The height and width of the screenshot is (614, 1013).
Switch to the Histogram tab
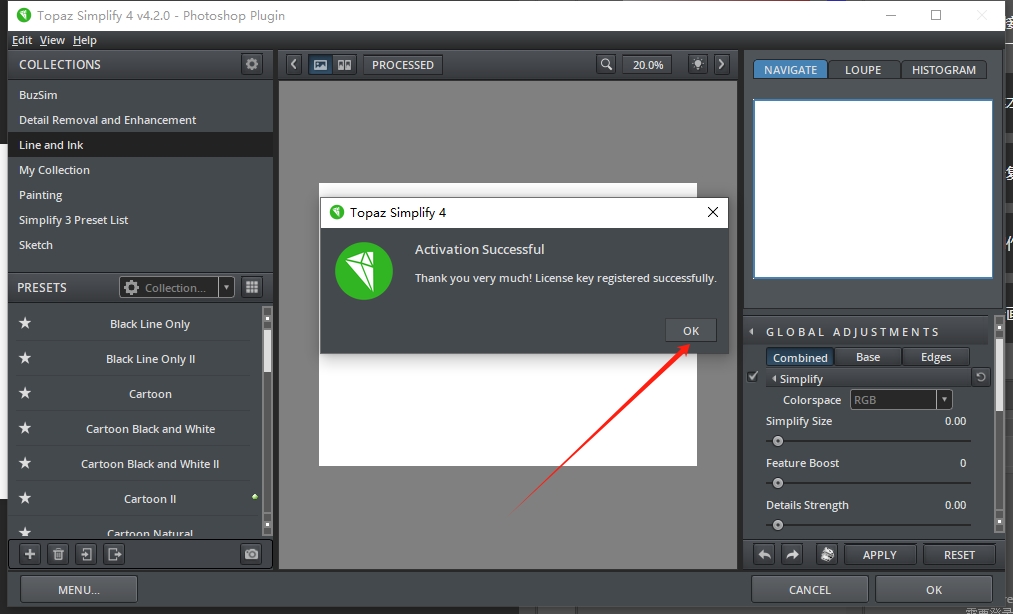click(944, 70)
